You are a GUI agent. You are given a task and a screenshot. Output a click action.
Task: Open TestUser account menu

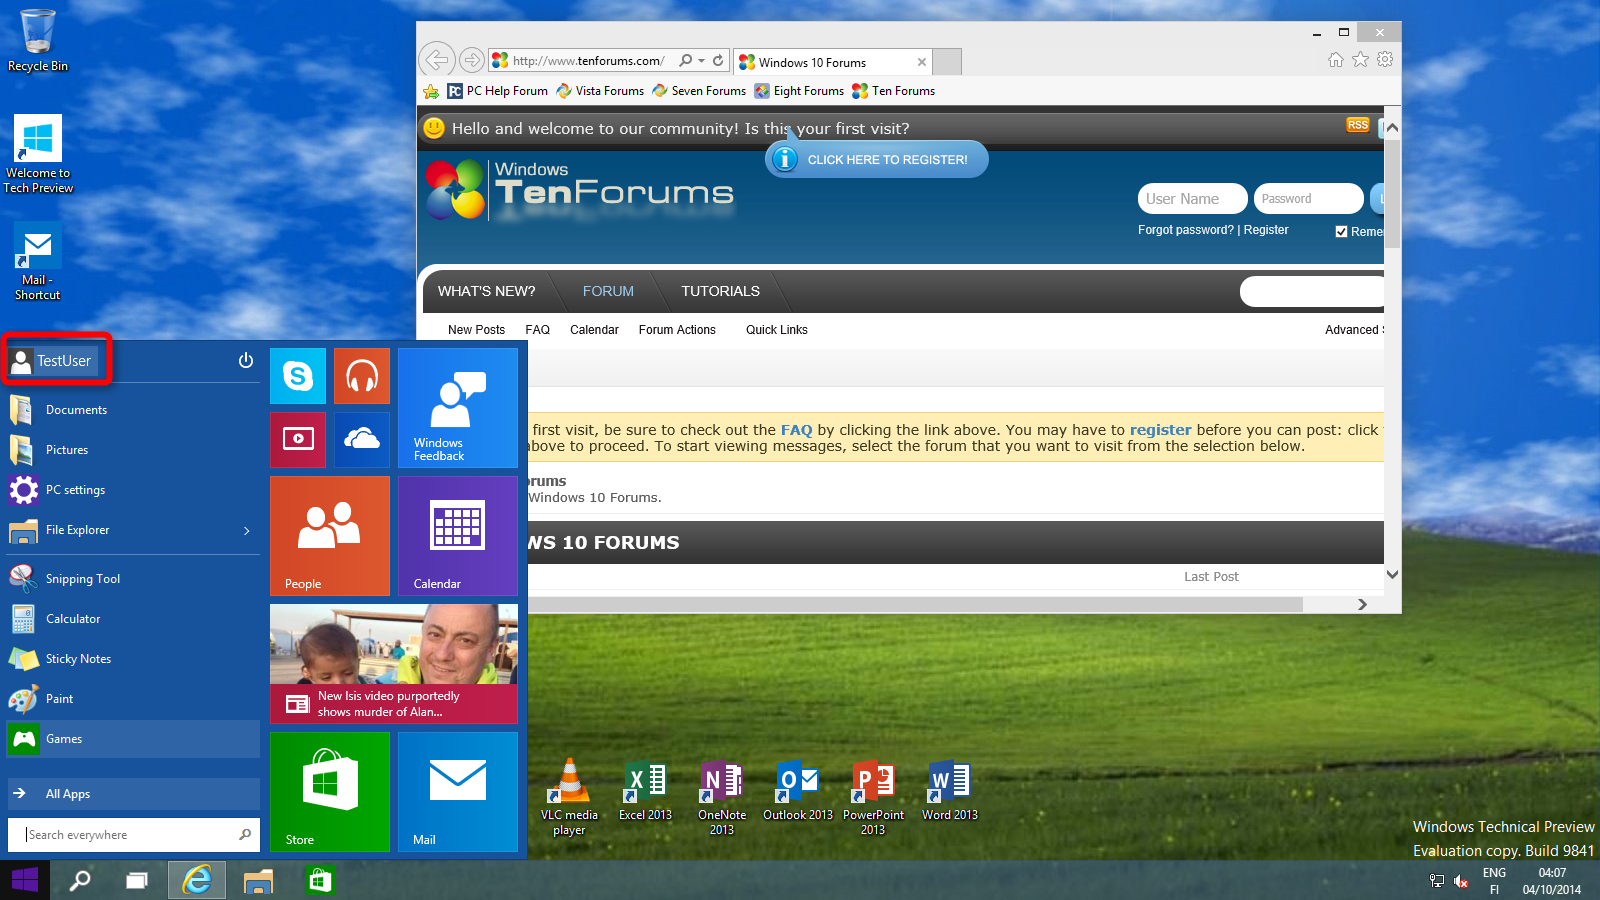(x=54, y=360)
